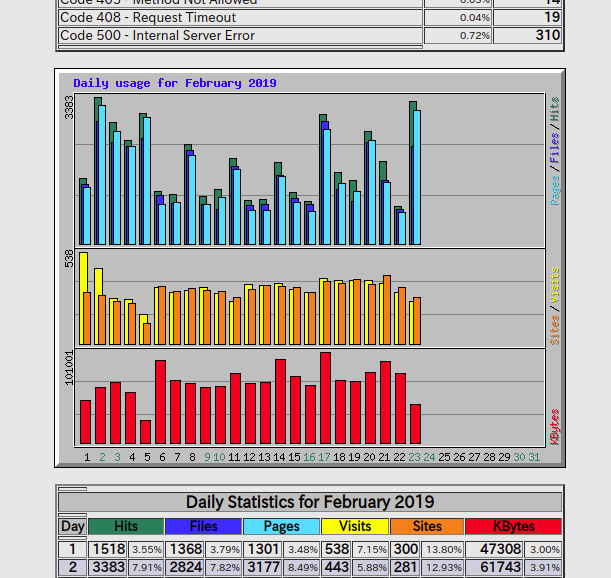
Task: Select the Code 408 Request Timeout row
Action: [240, 17]
